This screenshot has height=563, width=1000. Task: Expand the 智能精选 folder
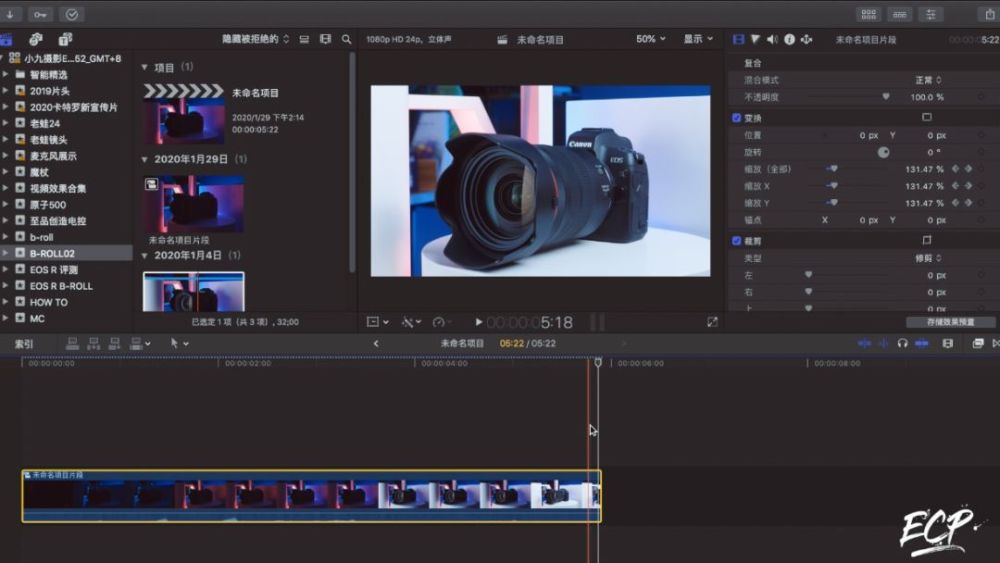[x=5, y=75]
